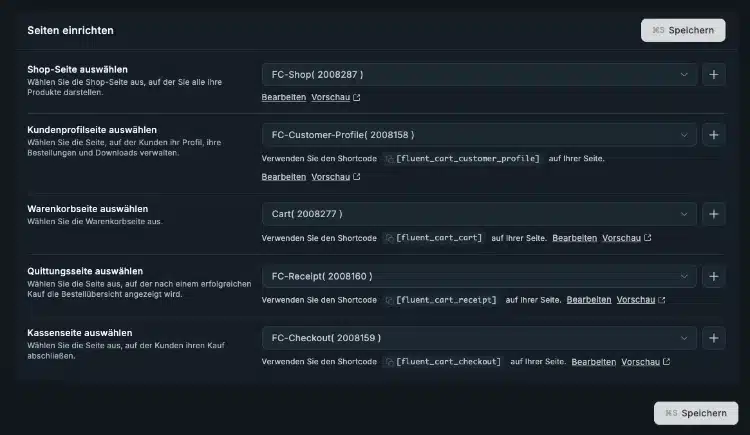This screenshot has width=750, height=435.
Task: Click the top Speichern button
Action: click(683, 30)
